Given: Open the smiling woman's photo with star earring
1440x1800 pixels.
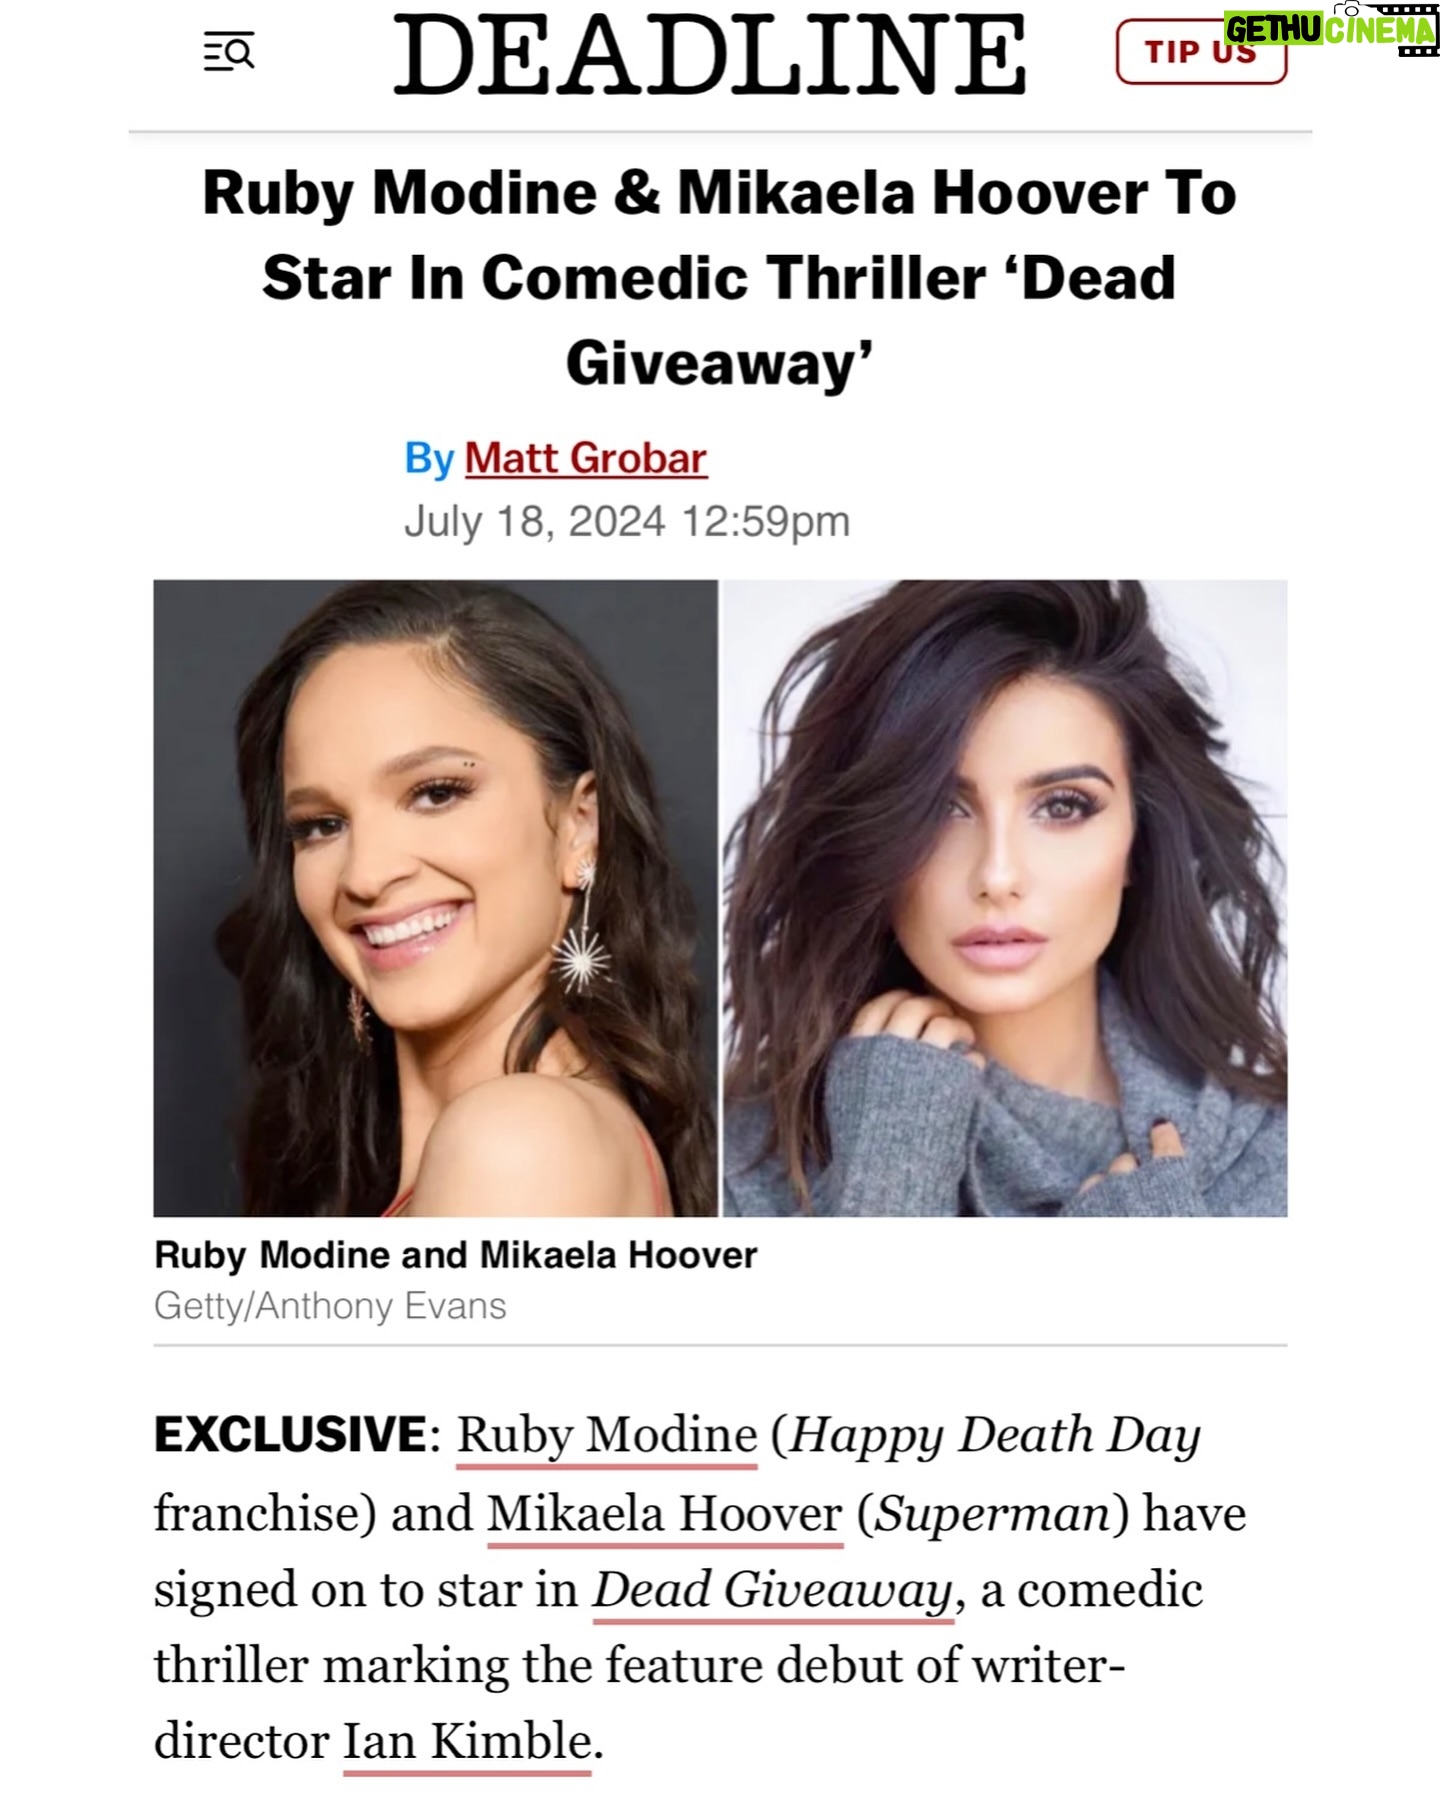Looking at the screenshot, I should (435, 898).
